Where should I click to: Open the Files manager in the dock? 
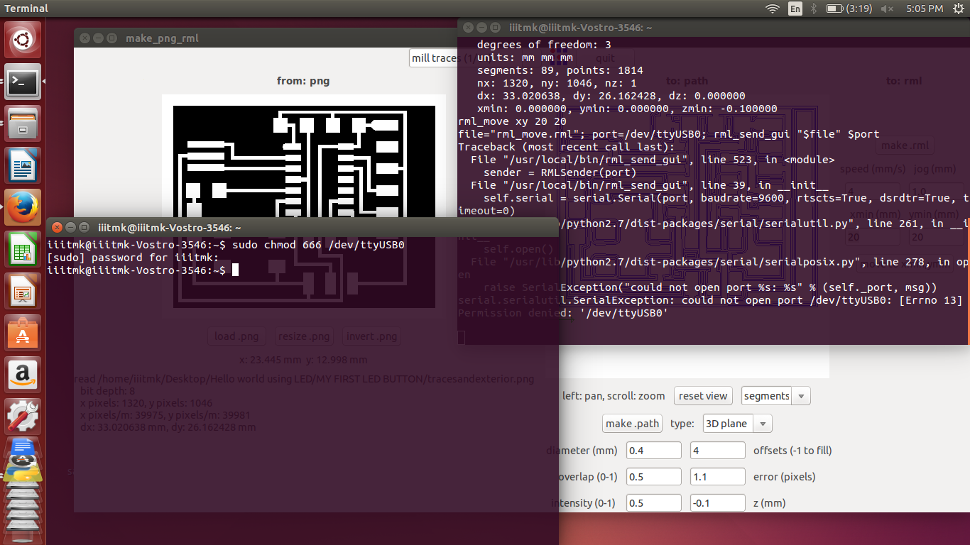[x=23, y=123]
